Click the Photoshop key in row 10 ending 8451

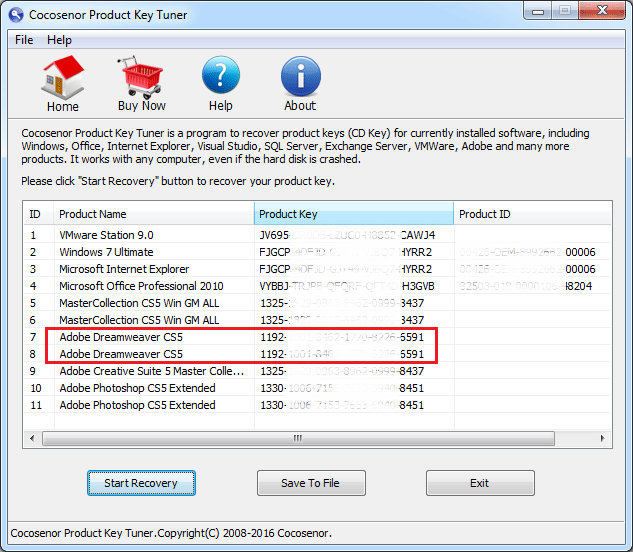[x=342, y=388]
